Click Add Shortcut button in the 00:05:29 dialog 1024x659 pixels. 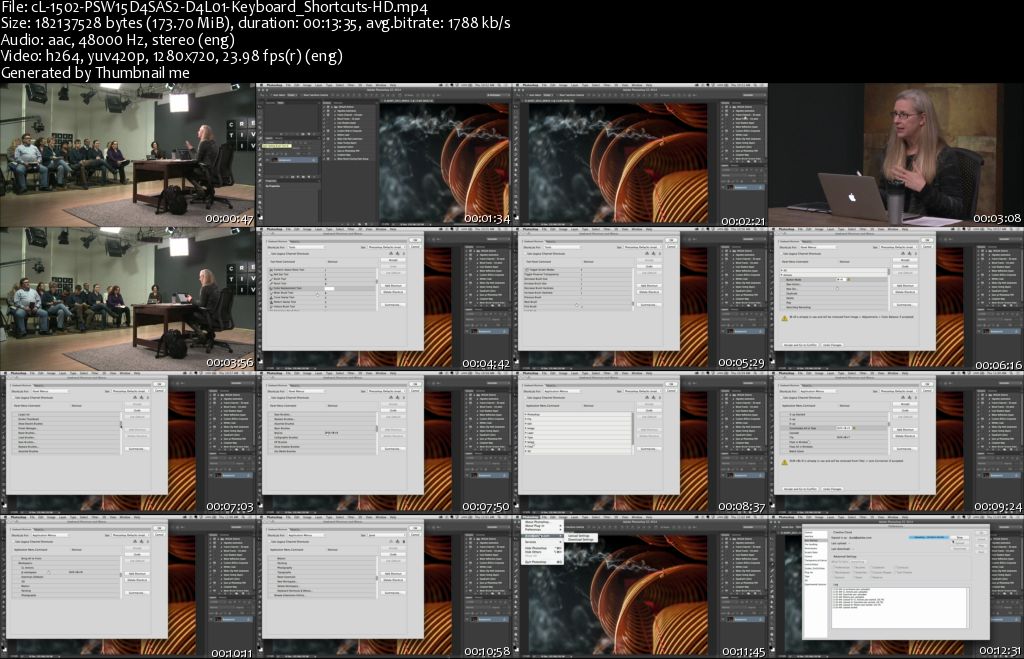pos(647,285)
